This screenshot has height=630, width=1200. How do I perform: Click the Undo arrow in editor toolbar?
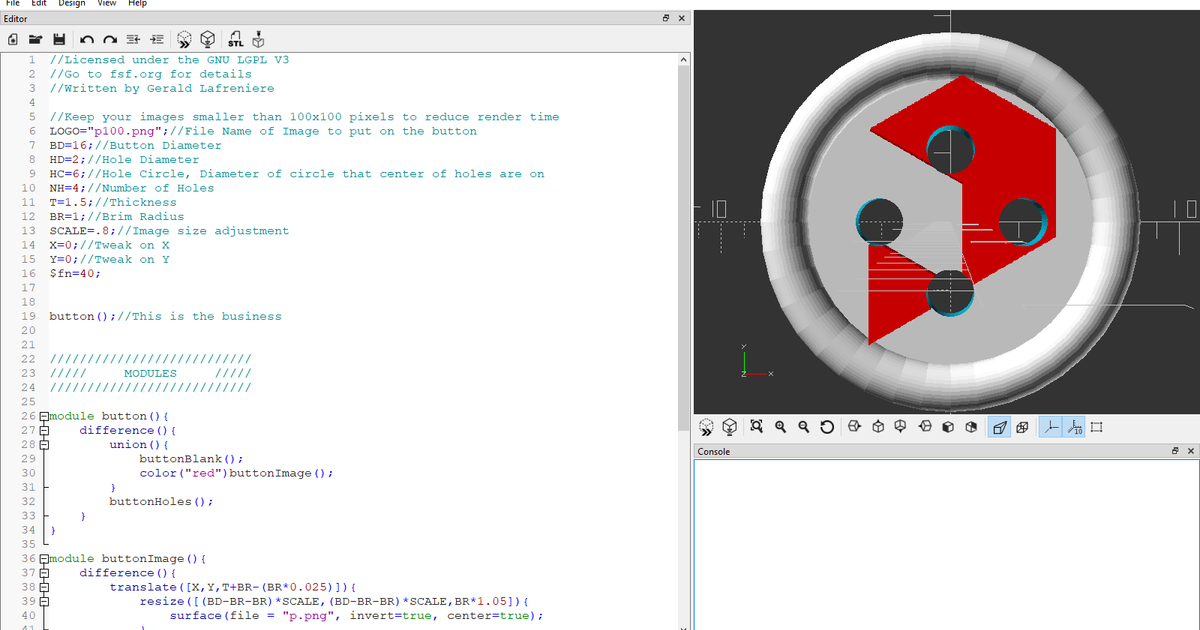86,40
